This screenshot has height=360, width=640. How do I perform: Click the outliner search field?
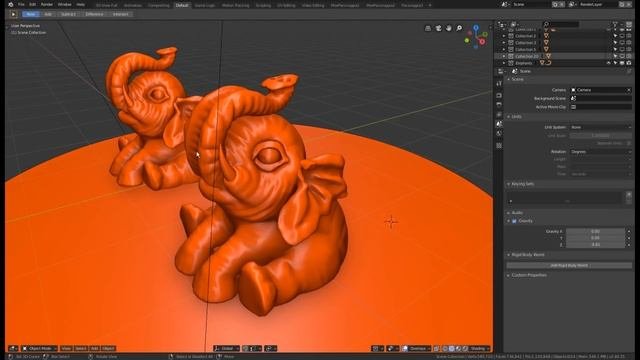pos(561,24)
